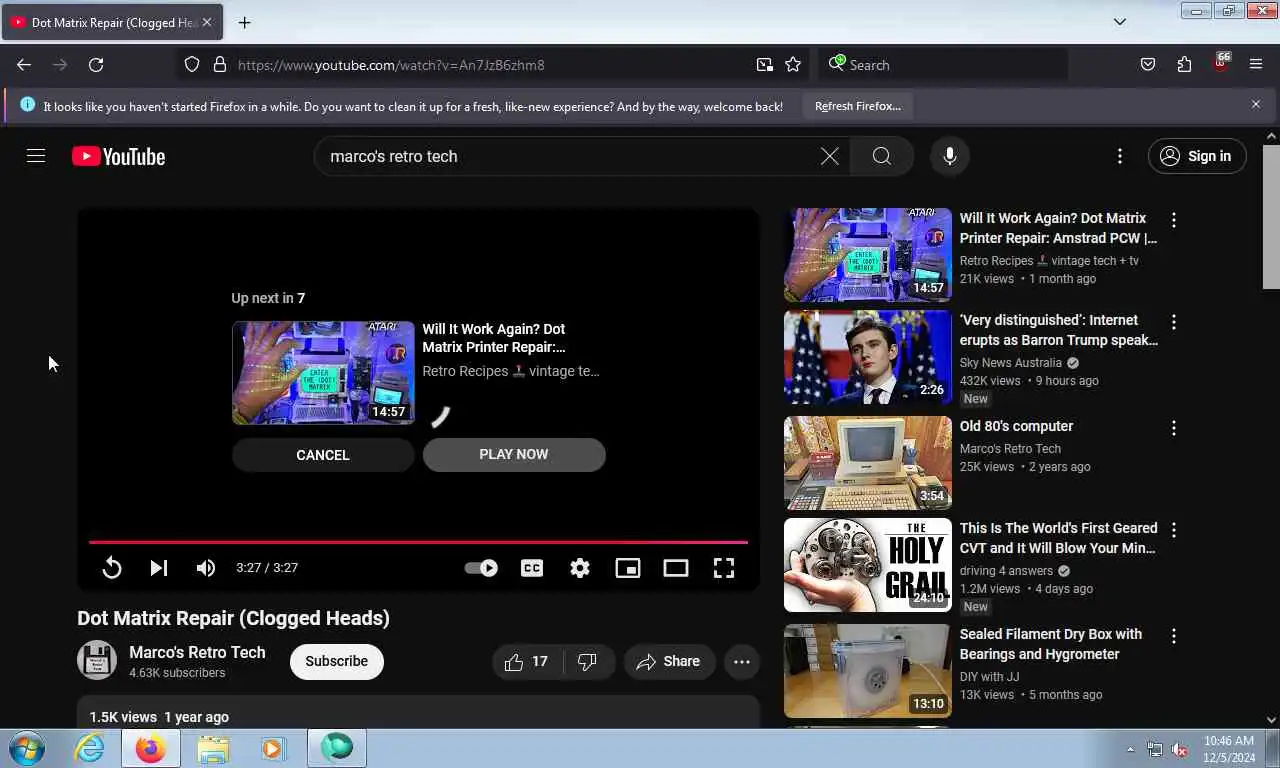Open Windows Explorer folder on taskbar
The image size is (1280, 768).
tap(212, 748)
